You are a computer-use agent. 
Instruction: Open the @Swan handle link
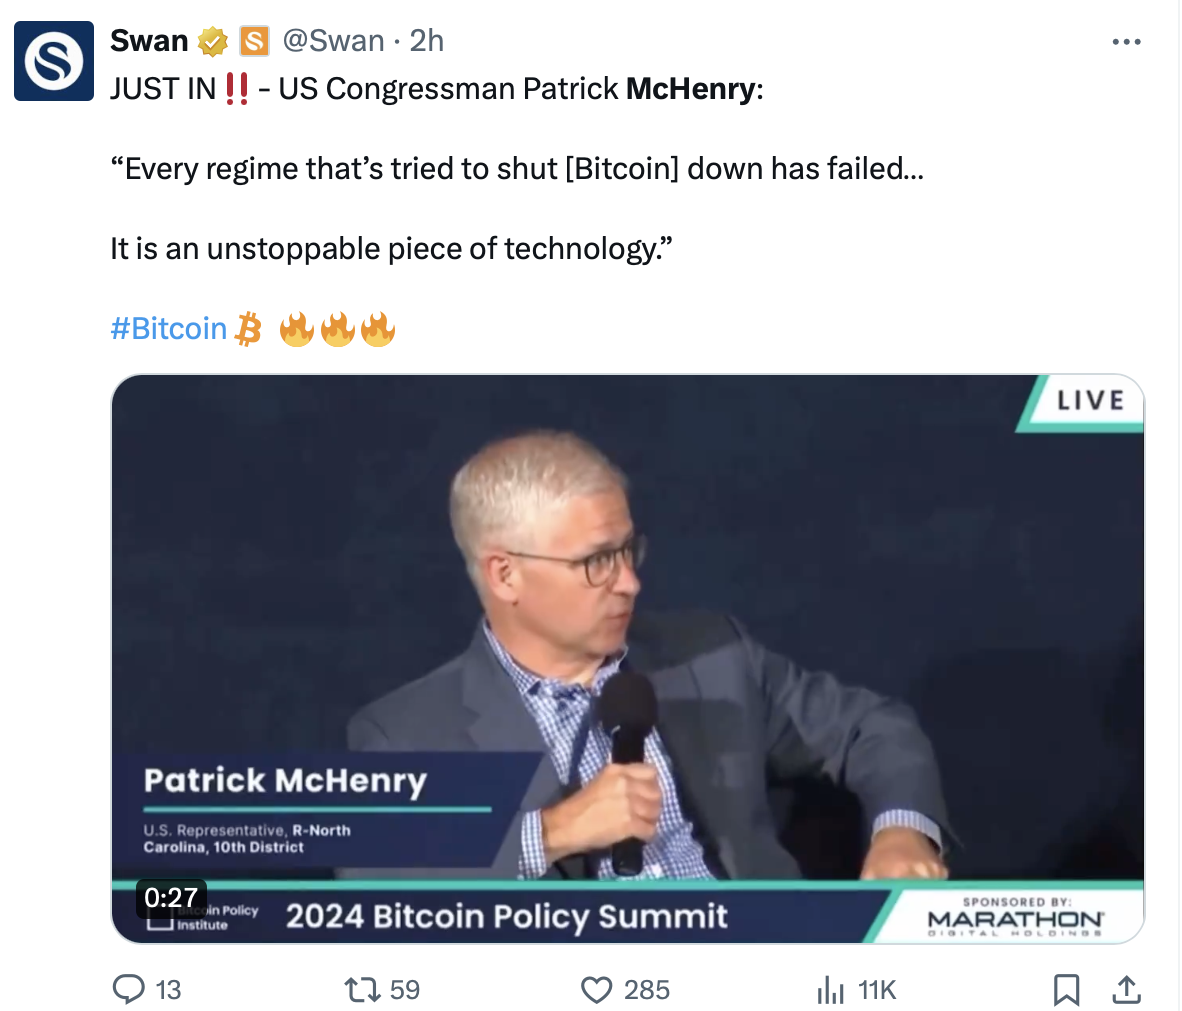333,41
